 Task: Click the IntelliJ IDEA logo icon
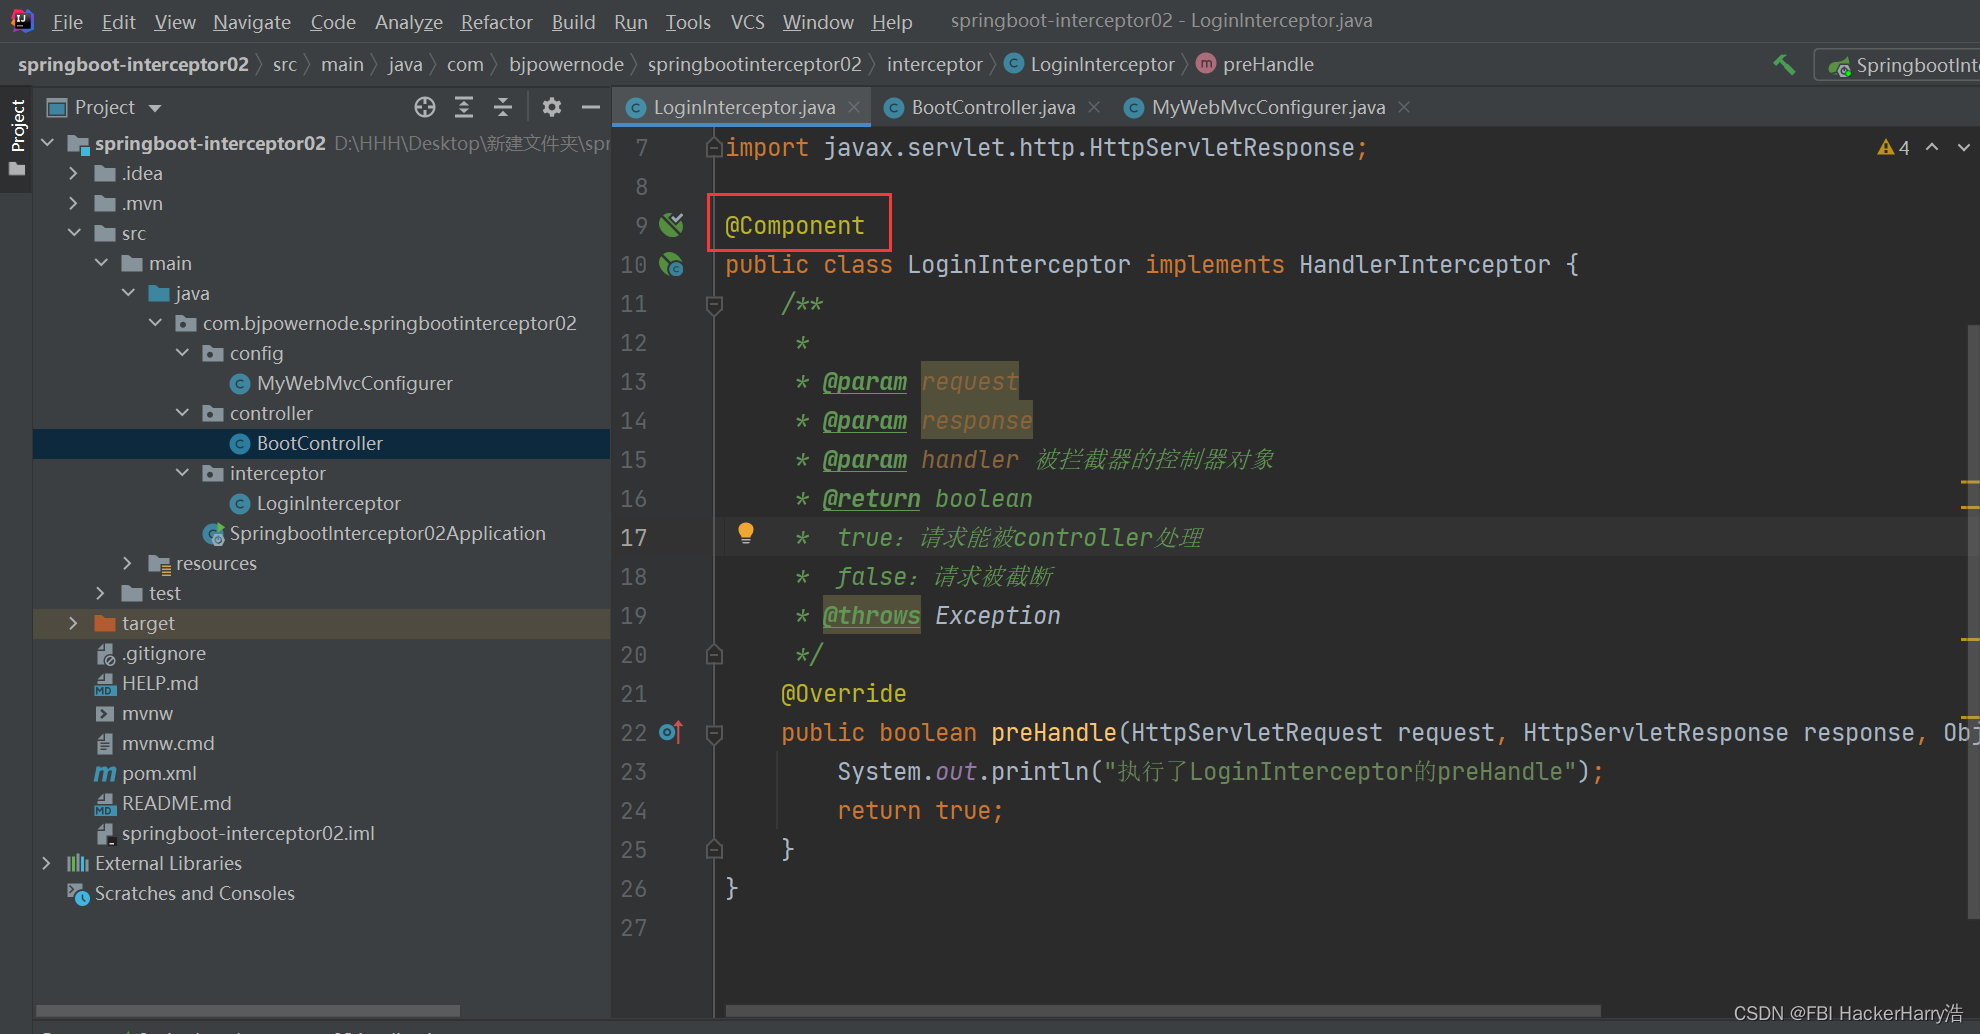[22, 20]
